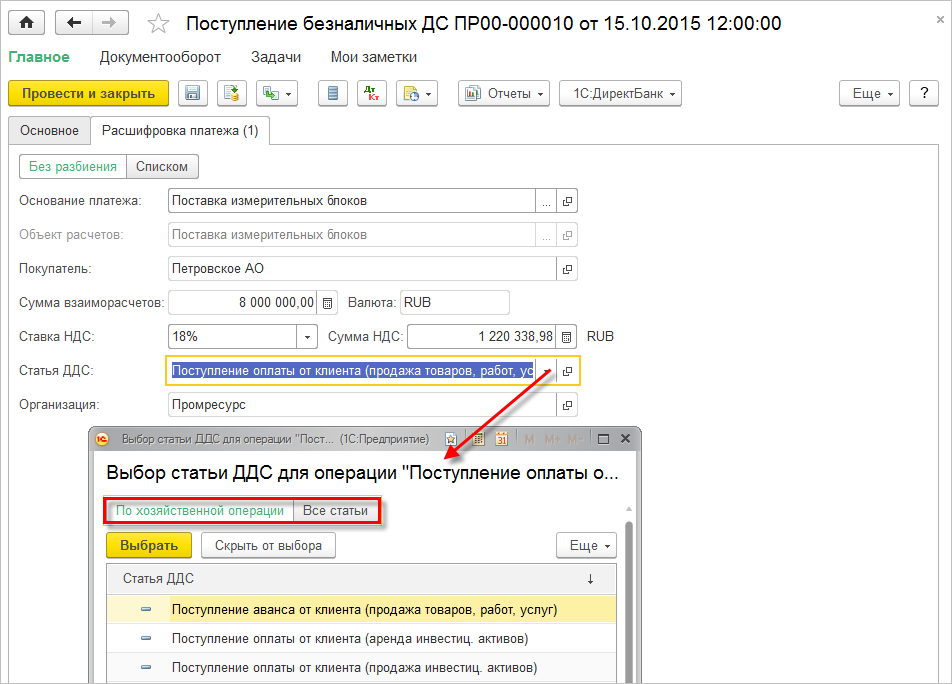Save document with floppy disk icon

coord(192,93)
